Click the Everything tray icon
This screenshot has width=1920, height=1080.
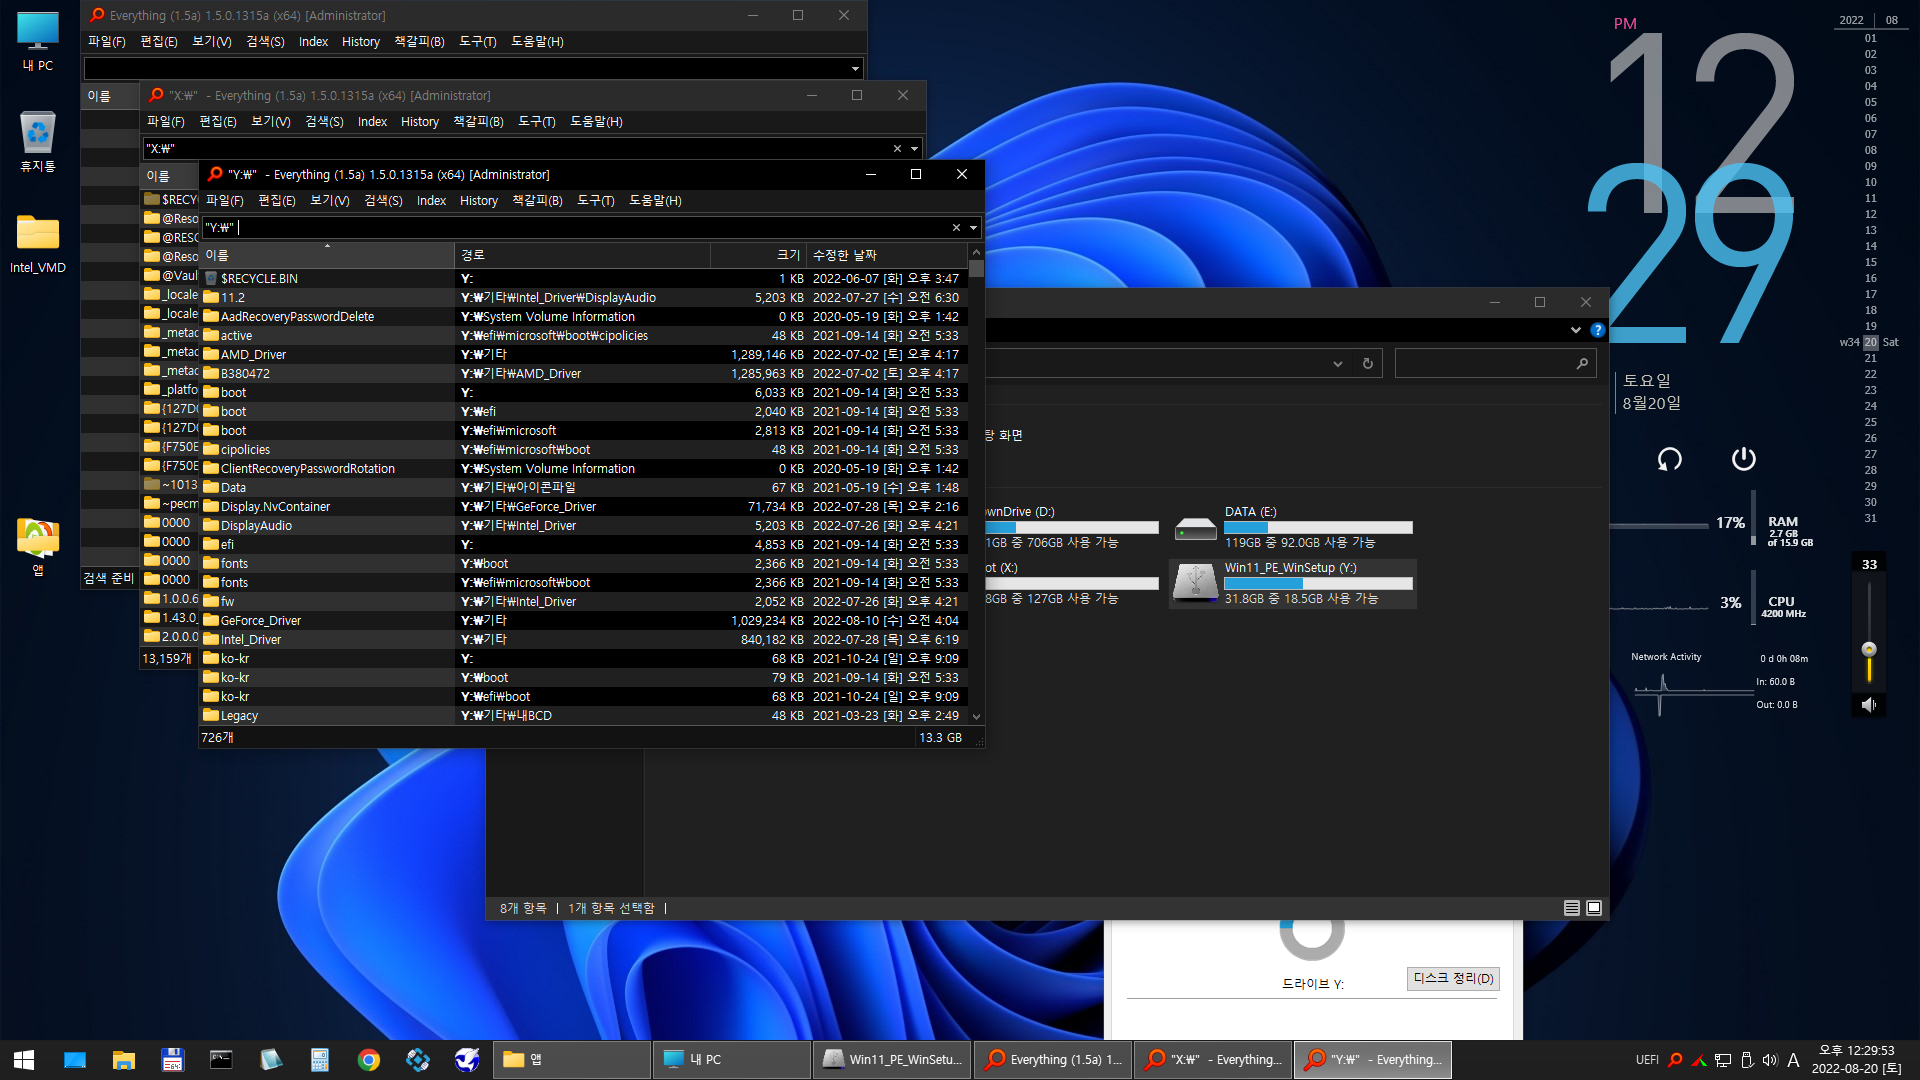click(1675, 1060)
